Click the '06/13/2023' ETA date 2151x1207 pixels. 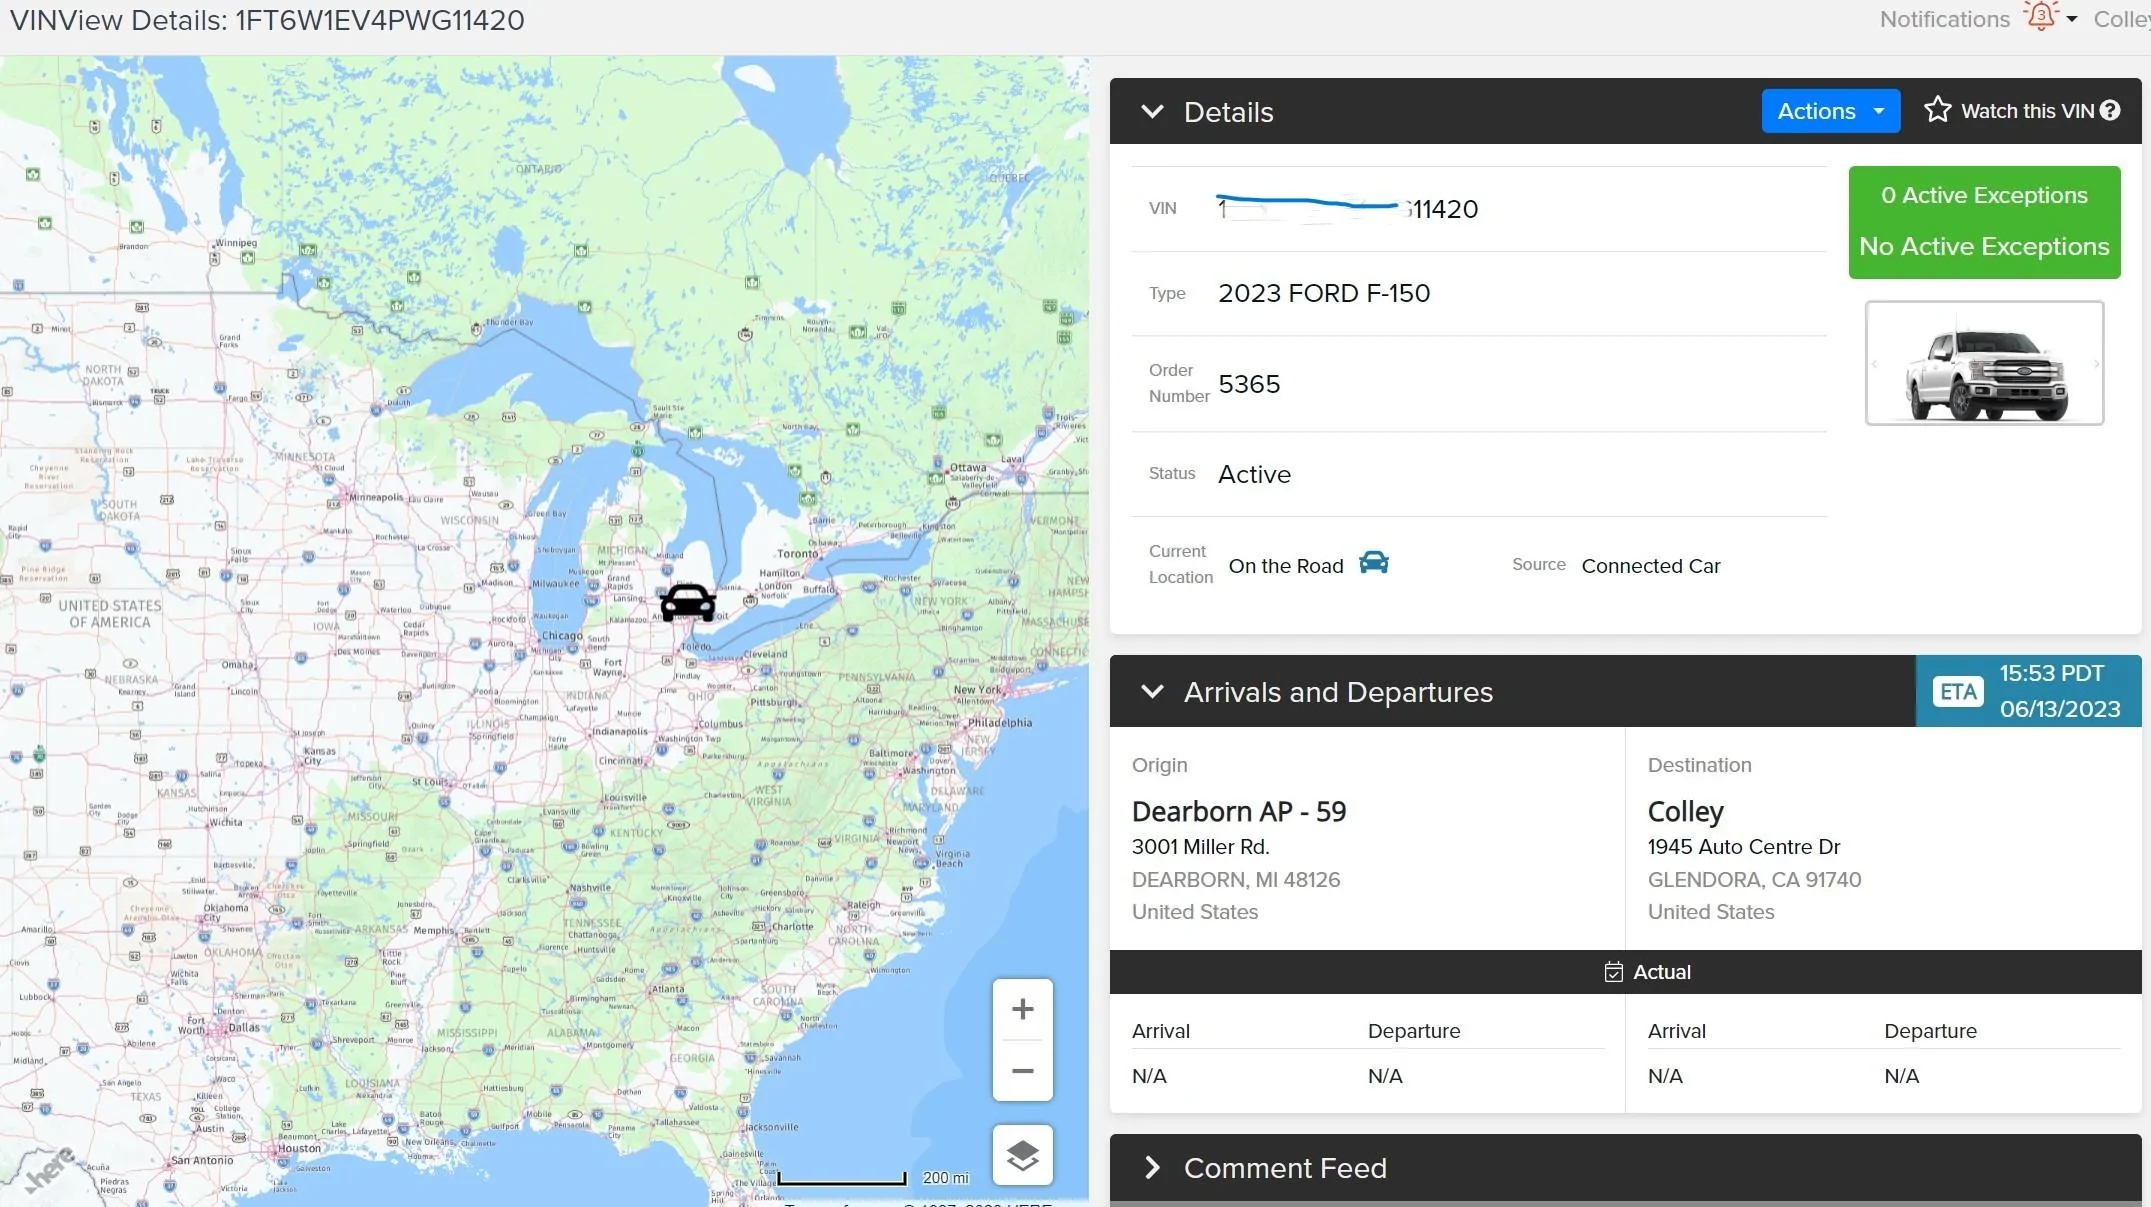pyautogui.click(x=2060, y=709)
